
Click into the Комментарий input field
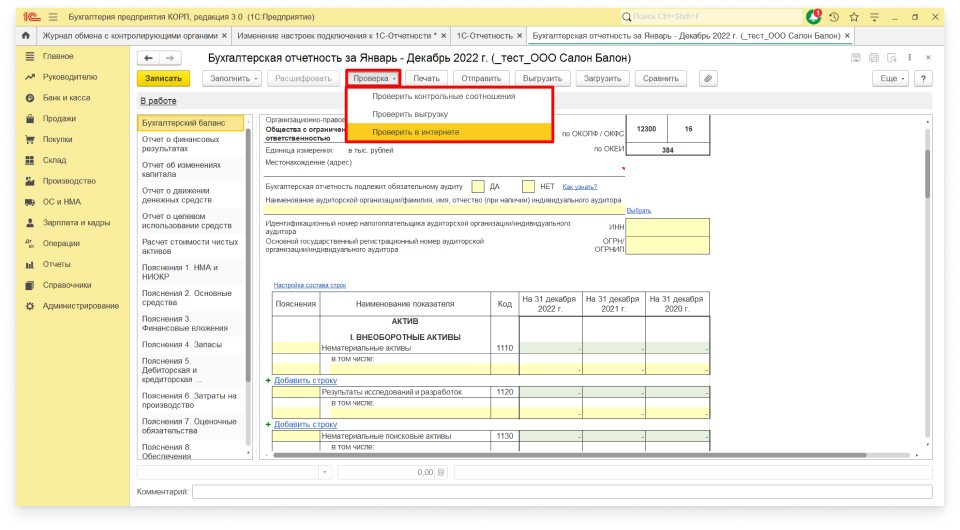(x=562, y=491)
